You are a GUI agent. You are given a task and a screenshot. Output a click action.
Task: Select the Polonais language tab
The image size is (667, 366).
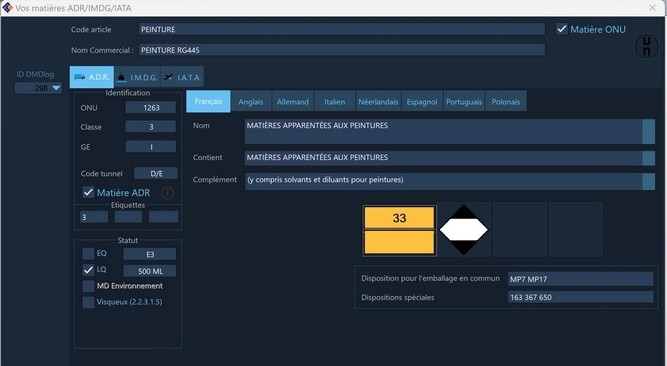point(506,101)
